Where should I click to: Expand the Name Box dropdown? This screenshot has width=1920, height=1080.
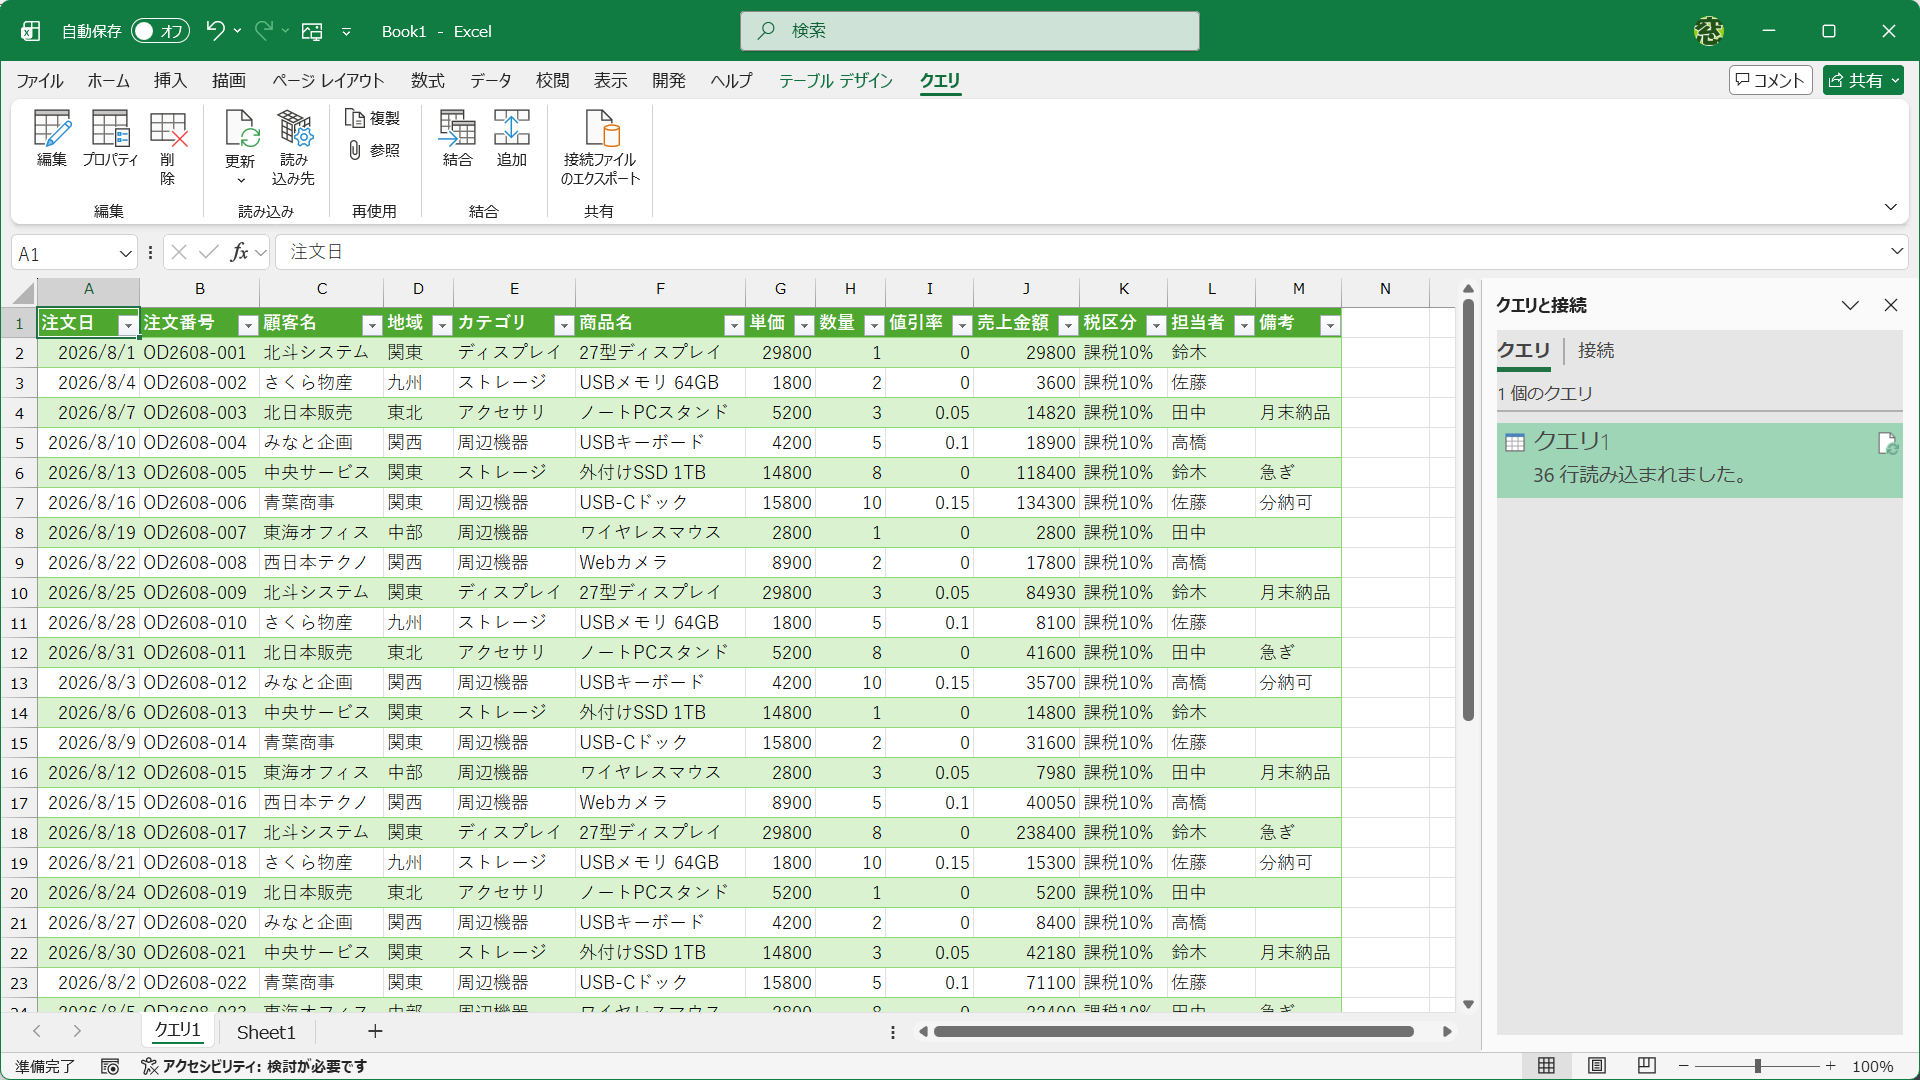coord(125,253)
